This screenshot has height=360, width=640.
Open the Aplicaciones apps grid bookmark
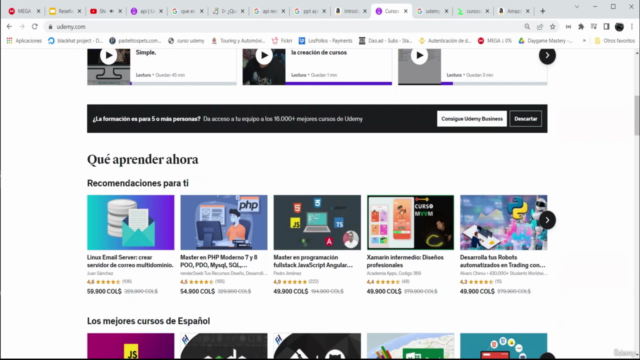(x=24, y=41)
